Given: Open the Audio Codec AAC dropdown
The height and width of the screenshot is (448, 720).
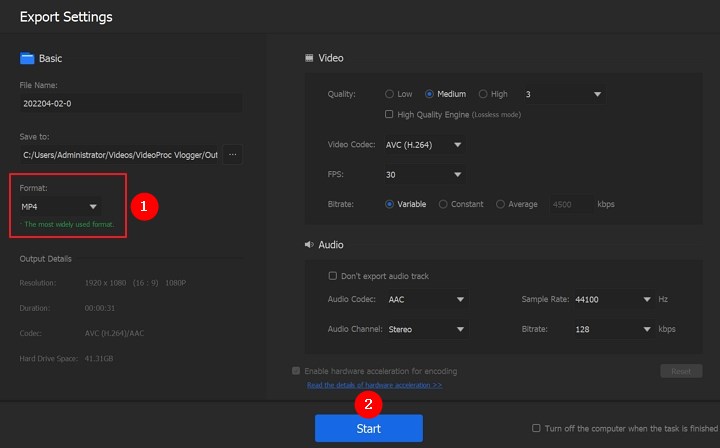Looking at the screenshot, I should click(426, 299).
